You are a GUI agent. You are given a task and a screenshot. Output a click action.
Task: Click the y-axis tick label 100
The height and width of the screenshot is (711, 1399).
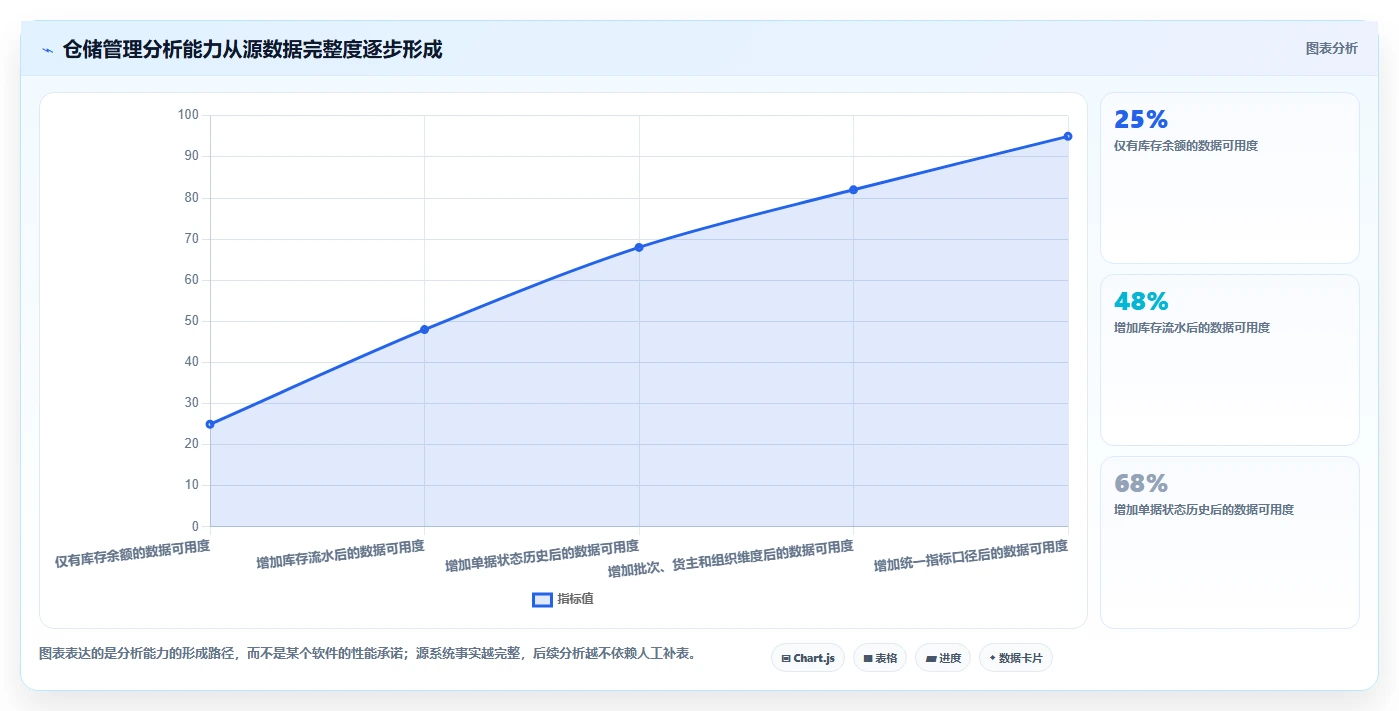[x=188, y=115]
